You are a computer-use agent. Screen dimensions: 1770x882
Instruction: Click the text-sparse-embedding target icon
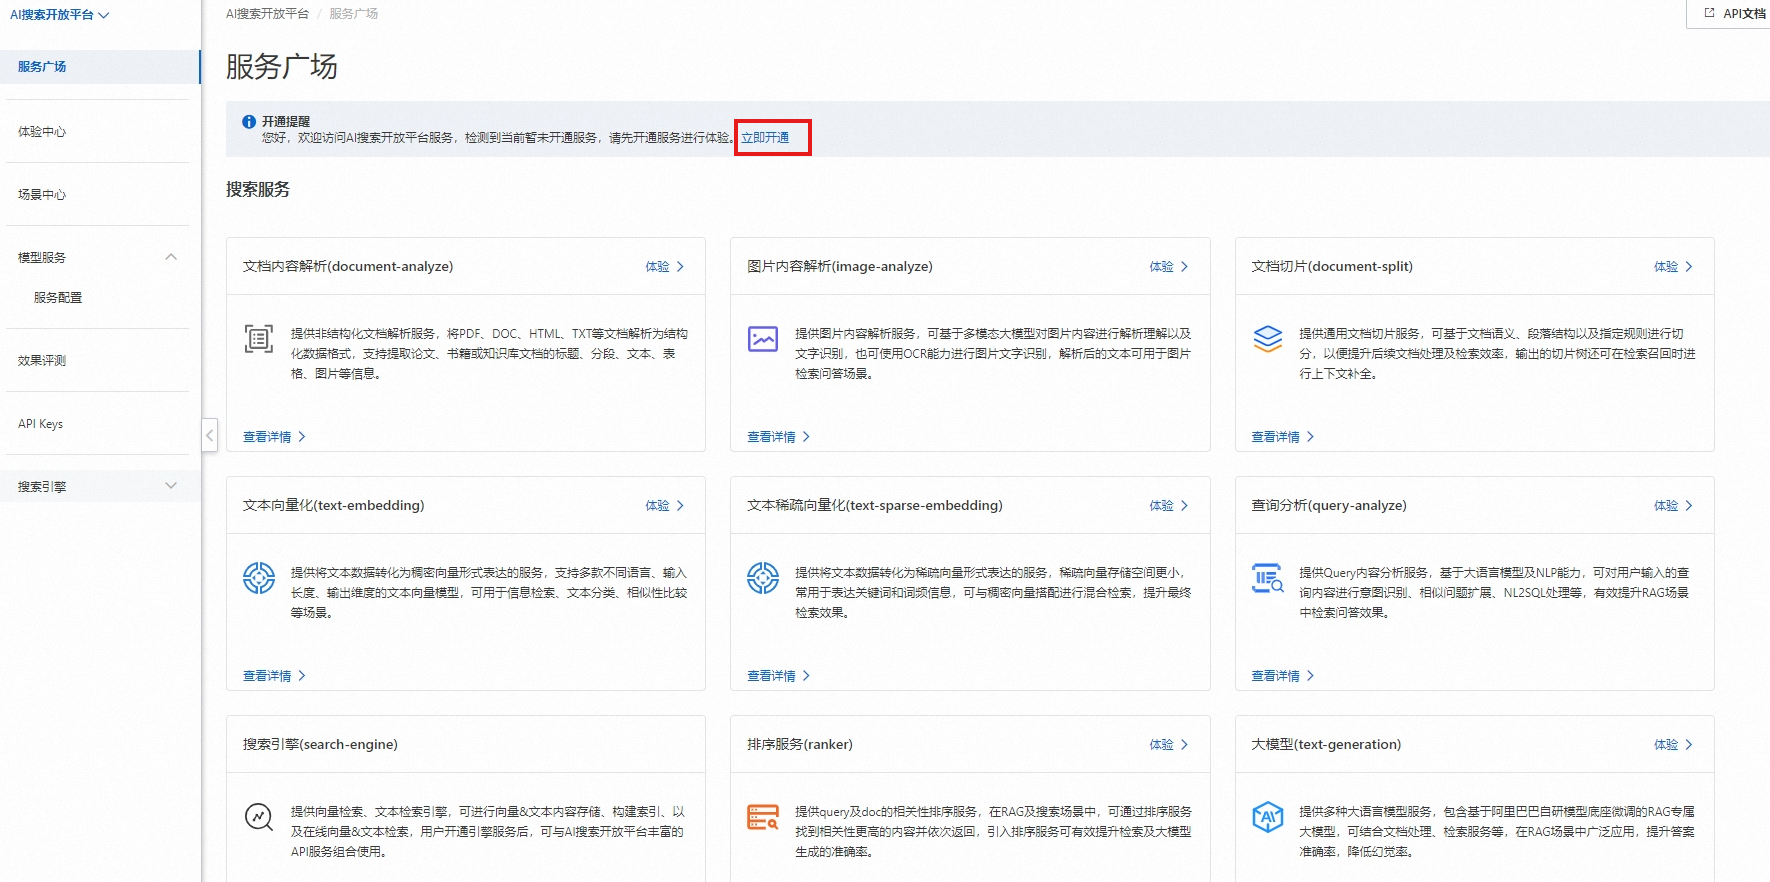763,578
